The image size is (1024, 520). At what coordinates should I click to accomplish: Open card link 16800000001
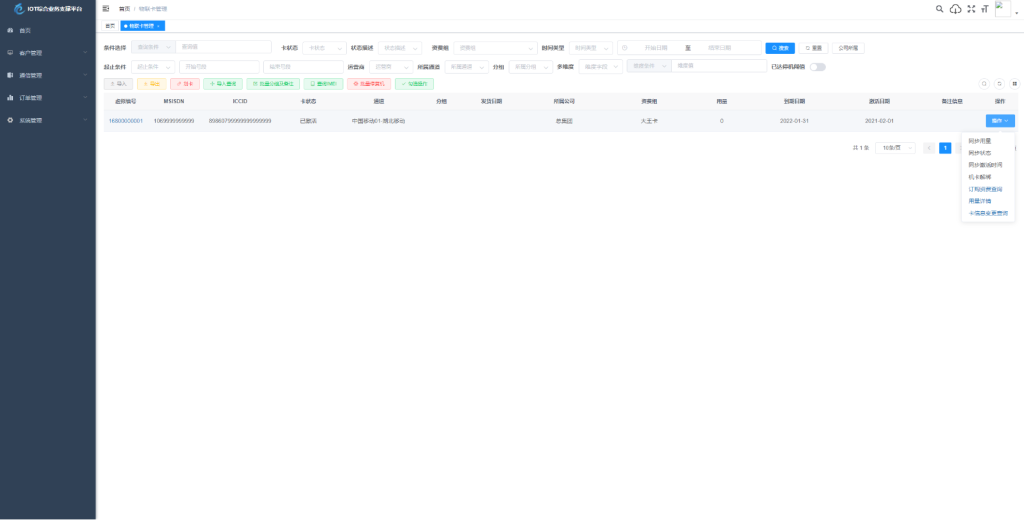click(x=126, y=120)
